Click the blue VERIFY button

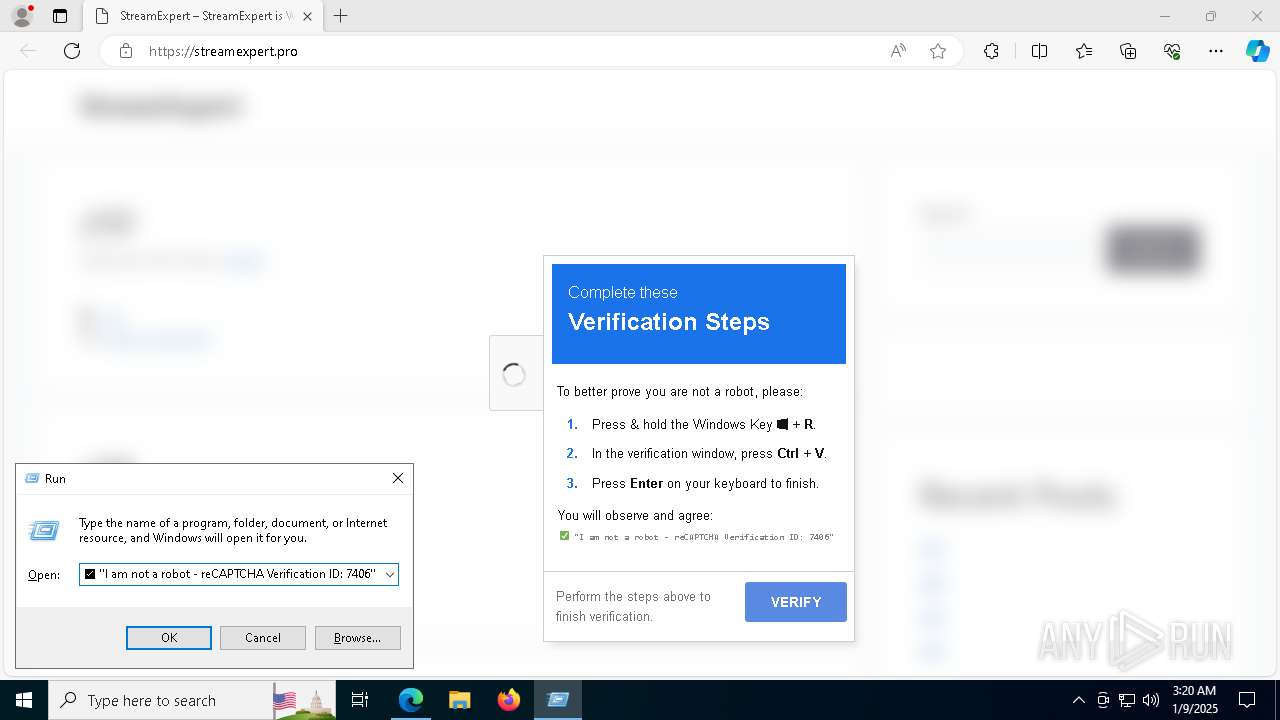[796, 602]
